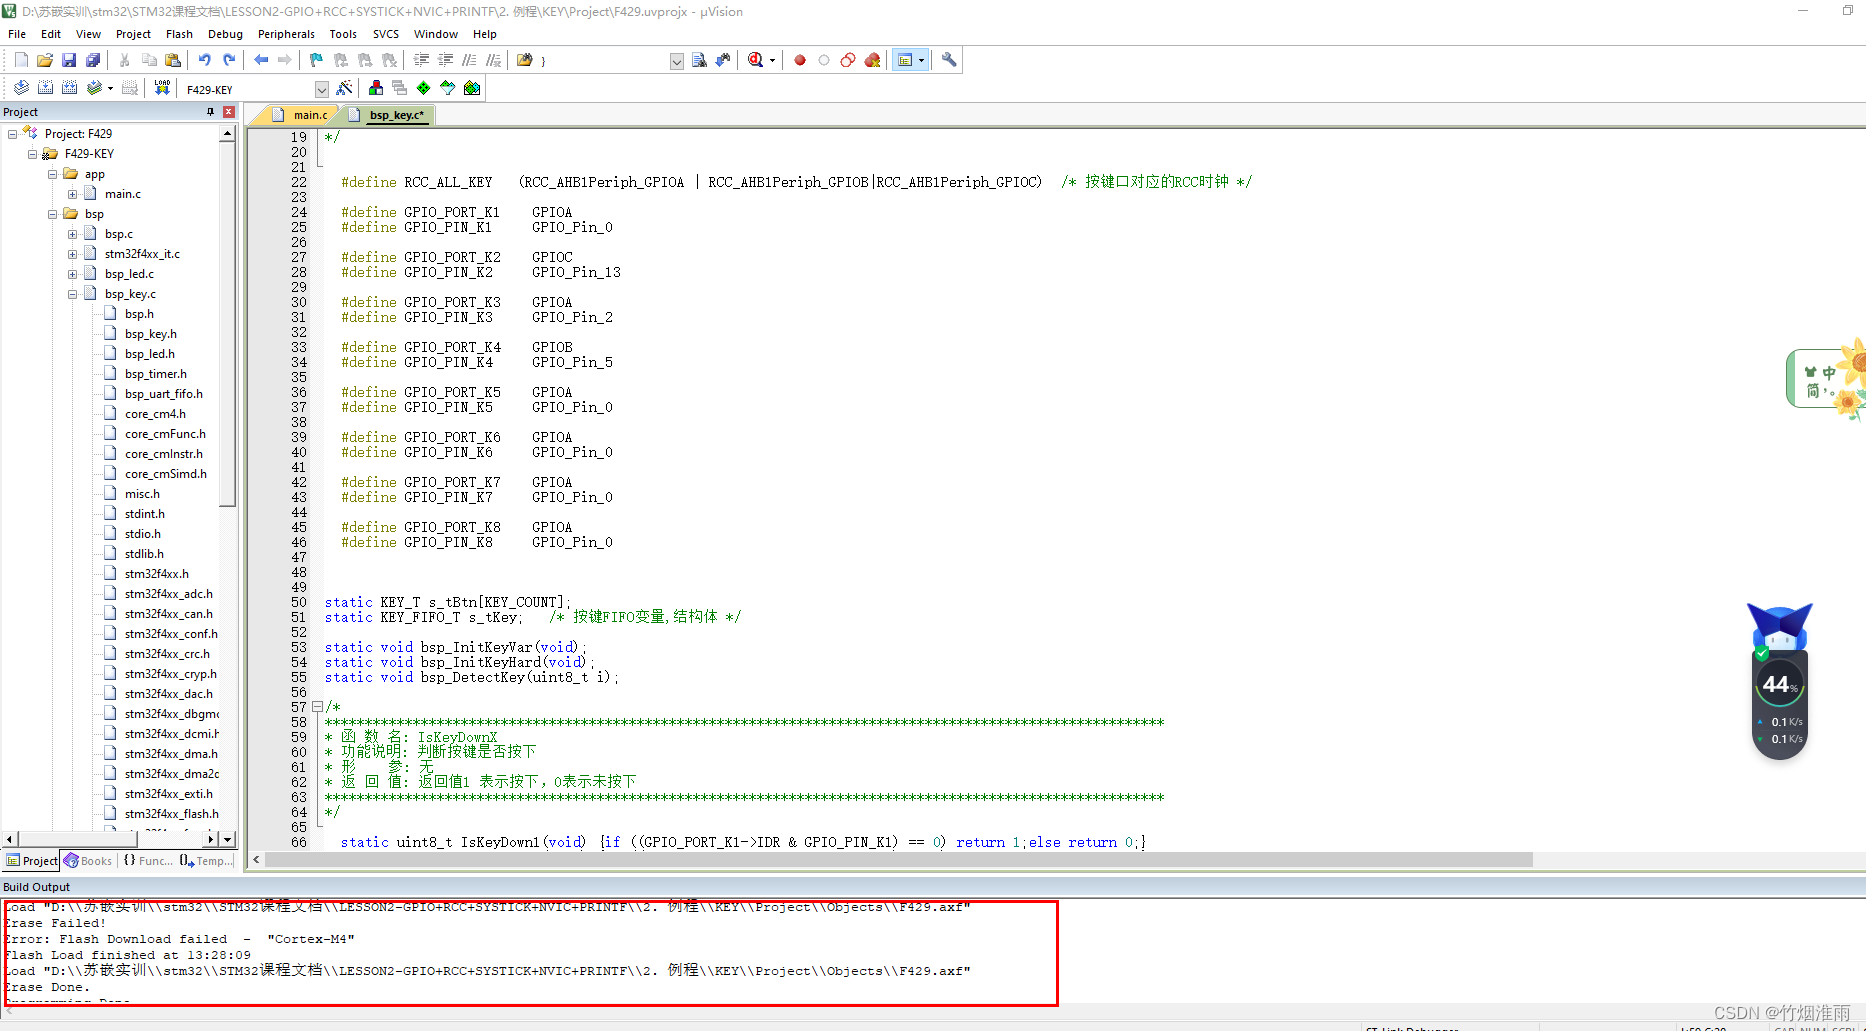The width and height of the screenshot is (1866, 1031).
Task: Comment out selection with comment icon
Action: [469, 60]
